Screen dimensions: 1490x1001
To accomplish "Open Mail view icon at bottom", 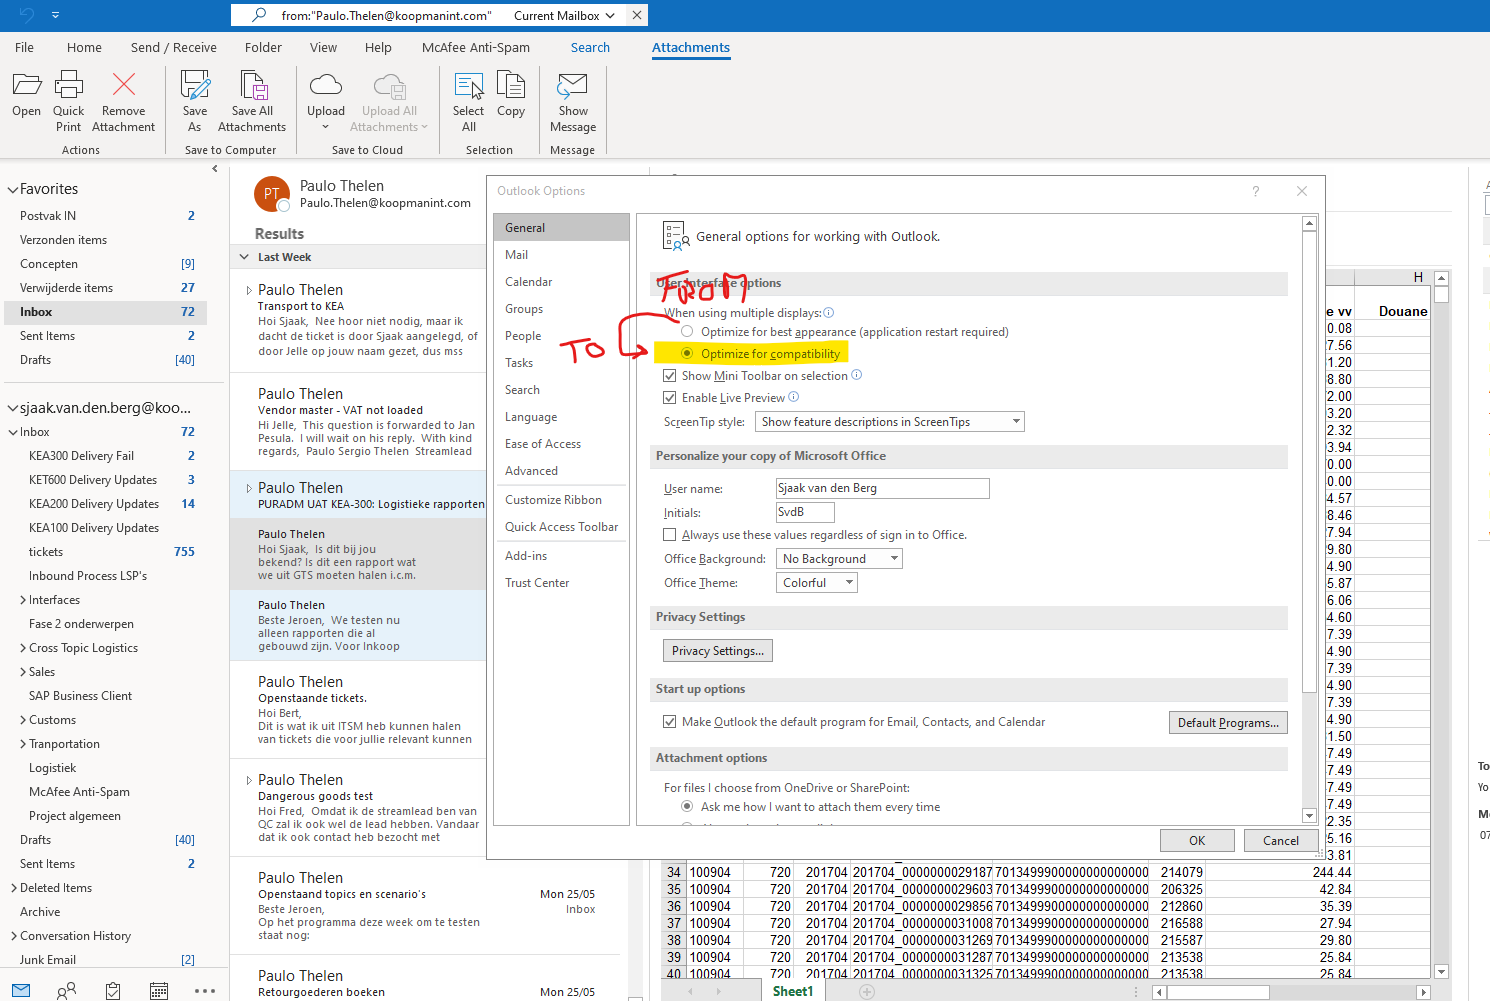I will coord(21,990).
